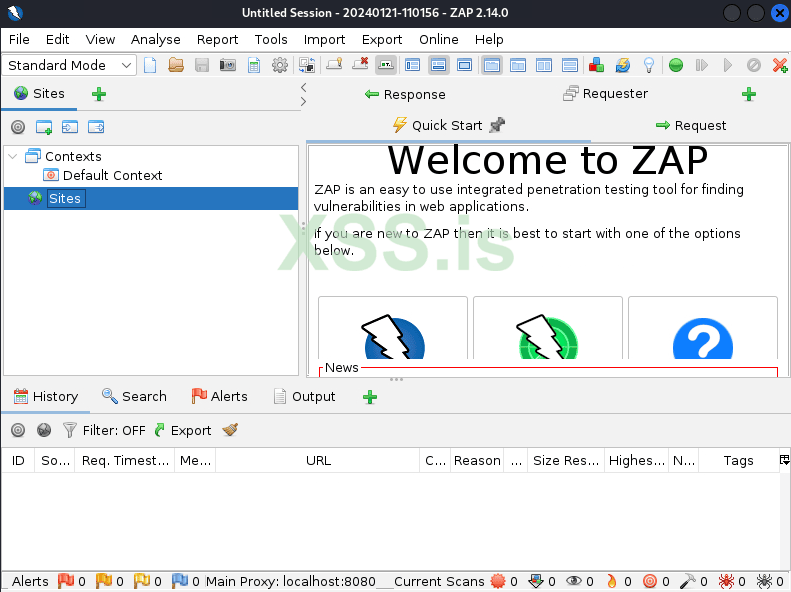Click the light bulb tips icon
Viewport: 791px width, 592px height.
point(649,65)
